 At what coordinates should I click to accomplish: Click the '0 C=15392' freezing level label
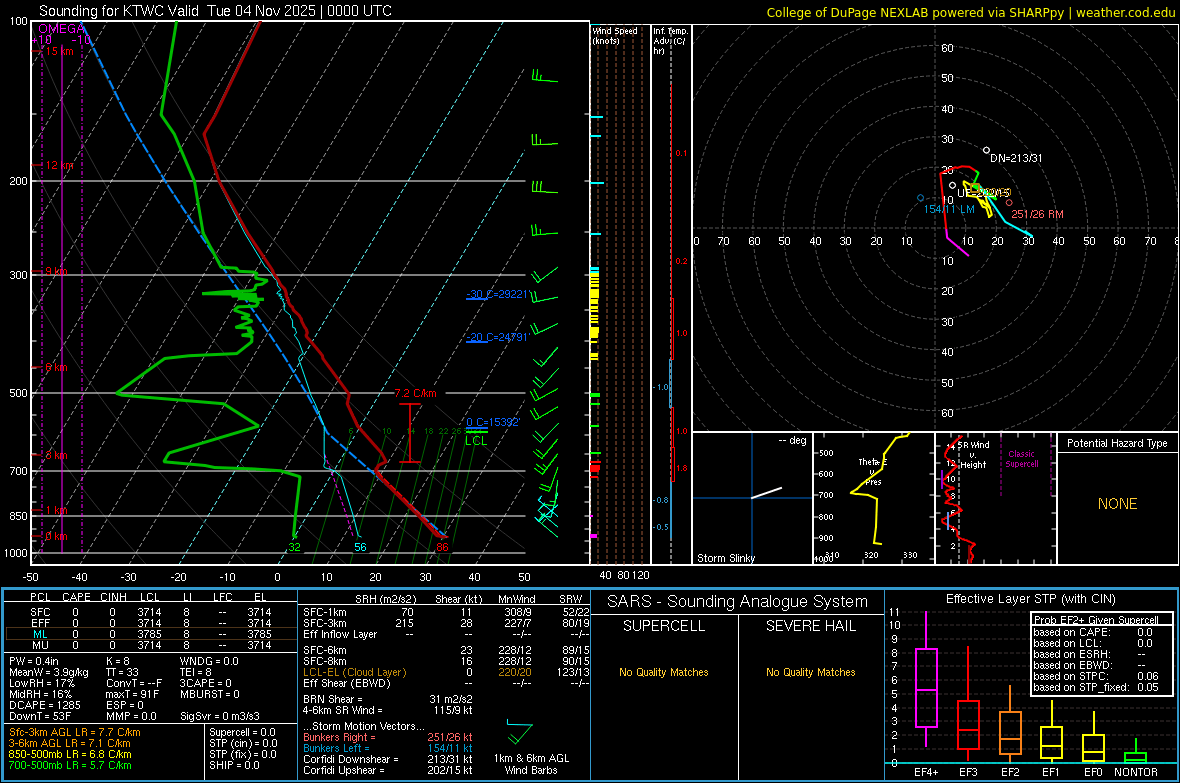click(492, 422)
